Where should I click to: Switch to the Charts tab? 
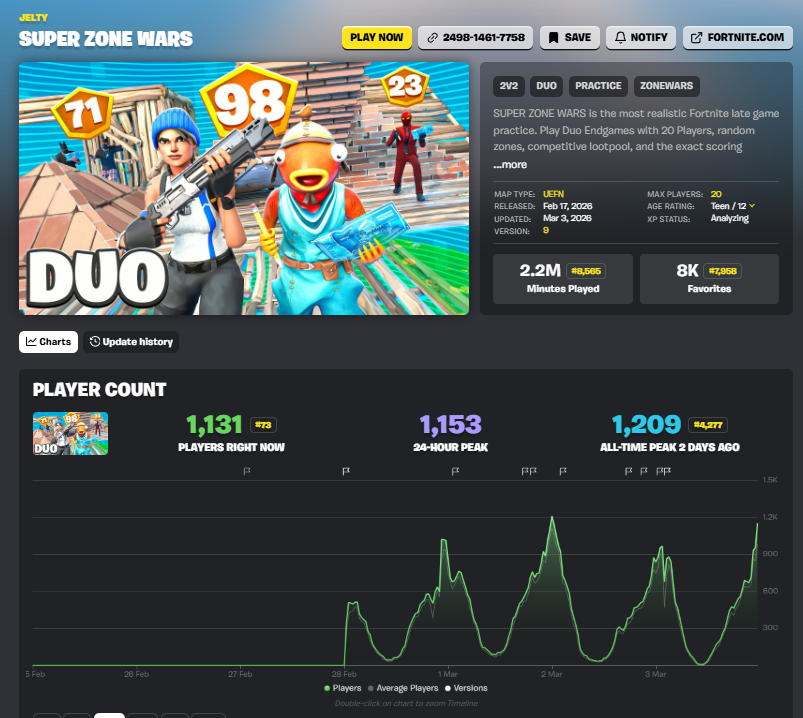click(48, 342)
